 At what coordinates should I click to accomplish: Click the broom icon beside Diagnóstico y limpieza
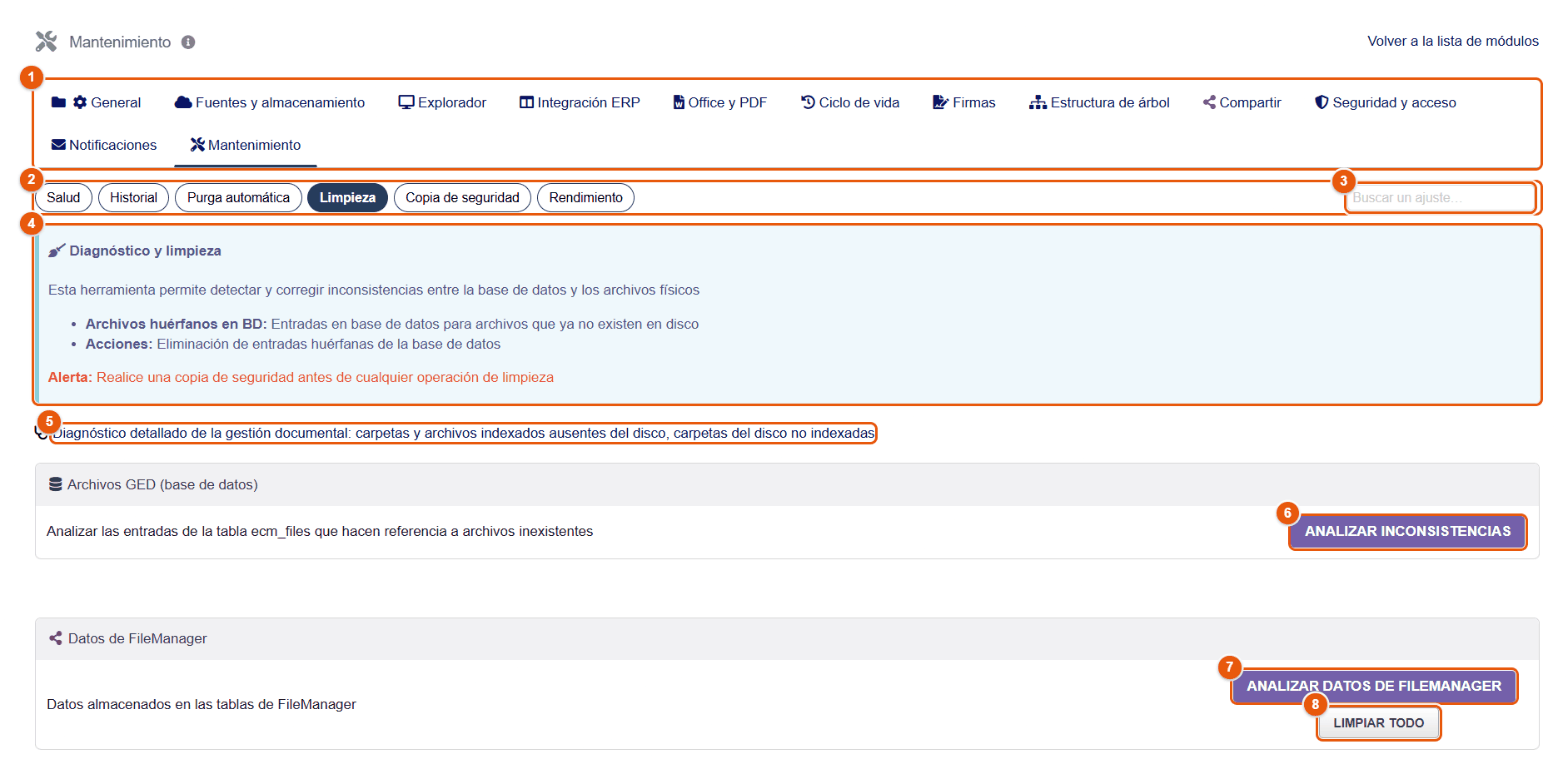pos(56,250)
